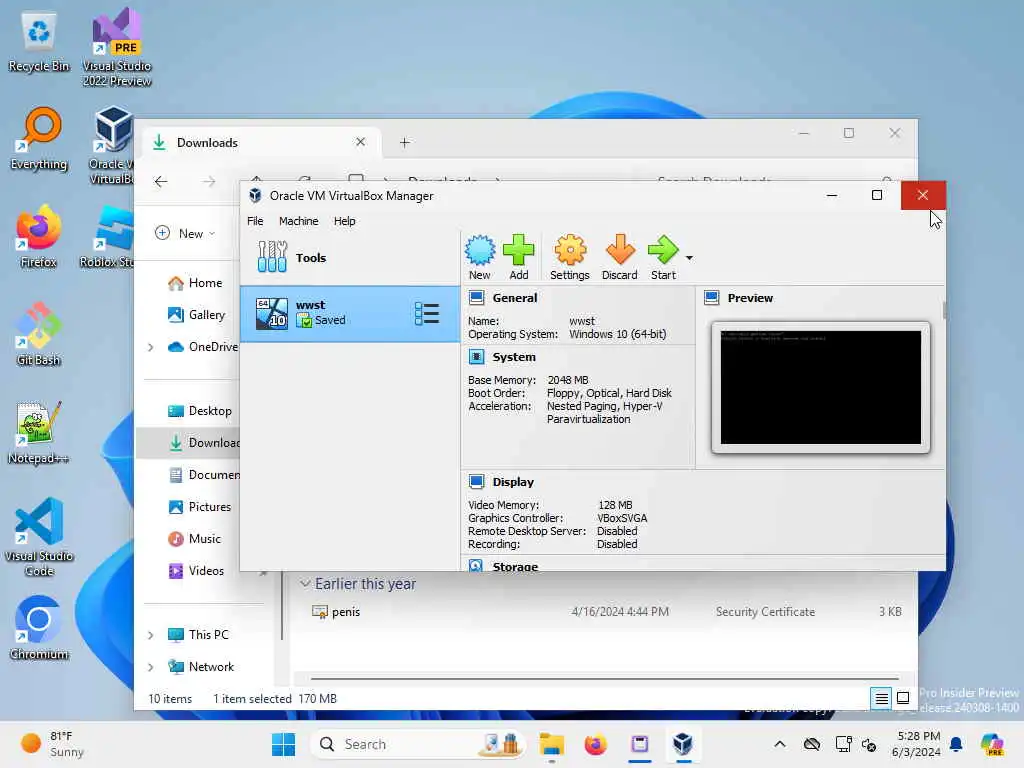
Task: Start the VM with green arrow icon
Action: pos(663,257)
